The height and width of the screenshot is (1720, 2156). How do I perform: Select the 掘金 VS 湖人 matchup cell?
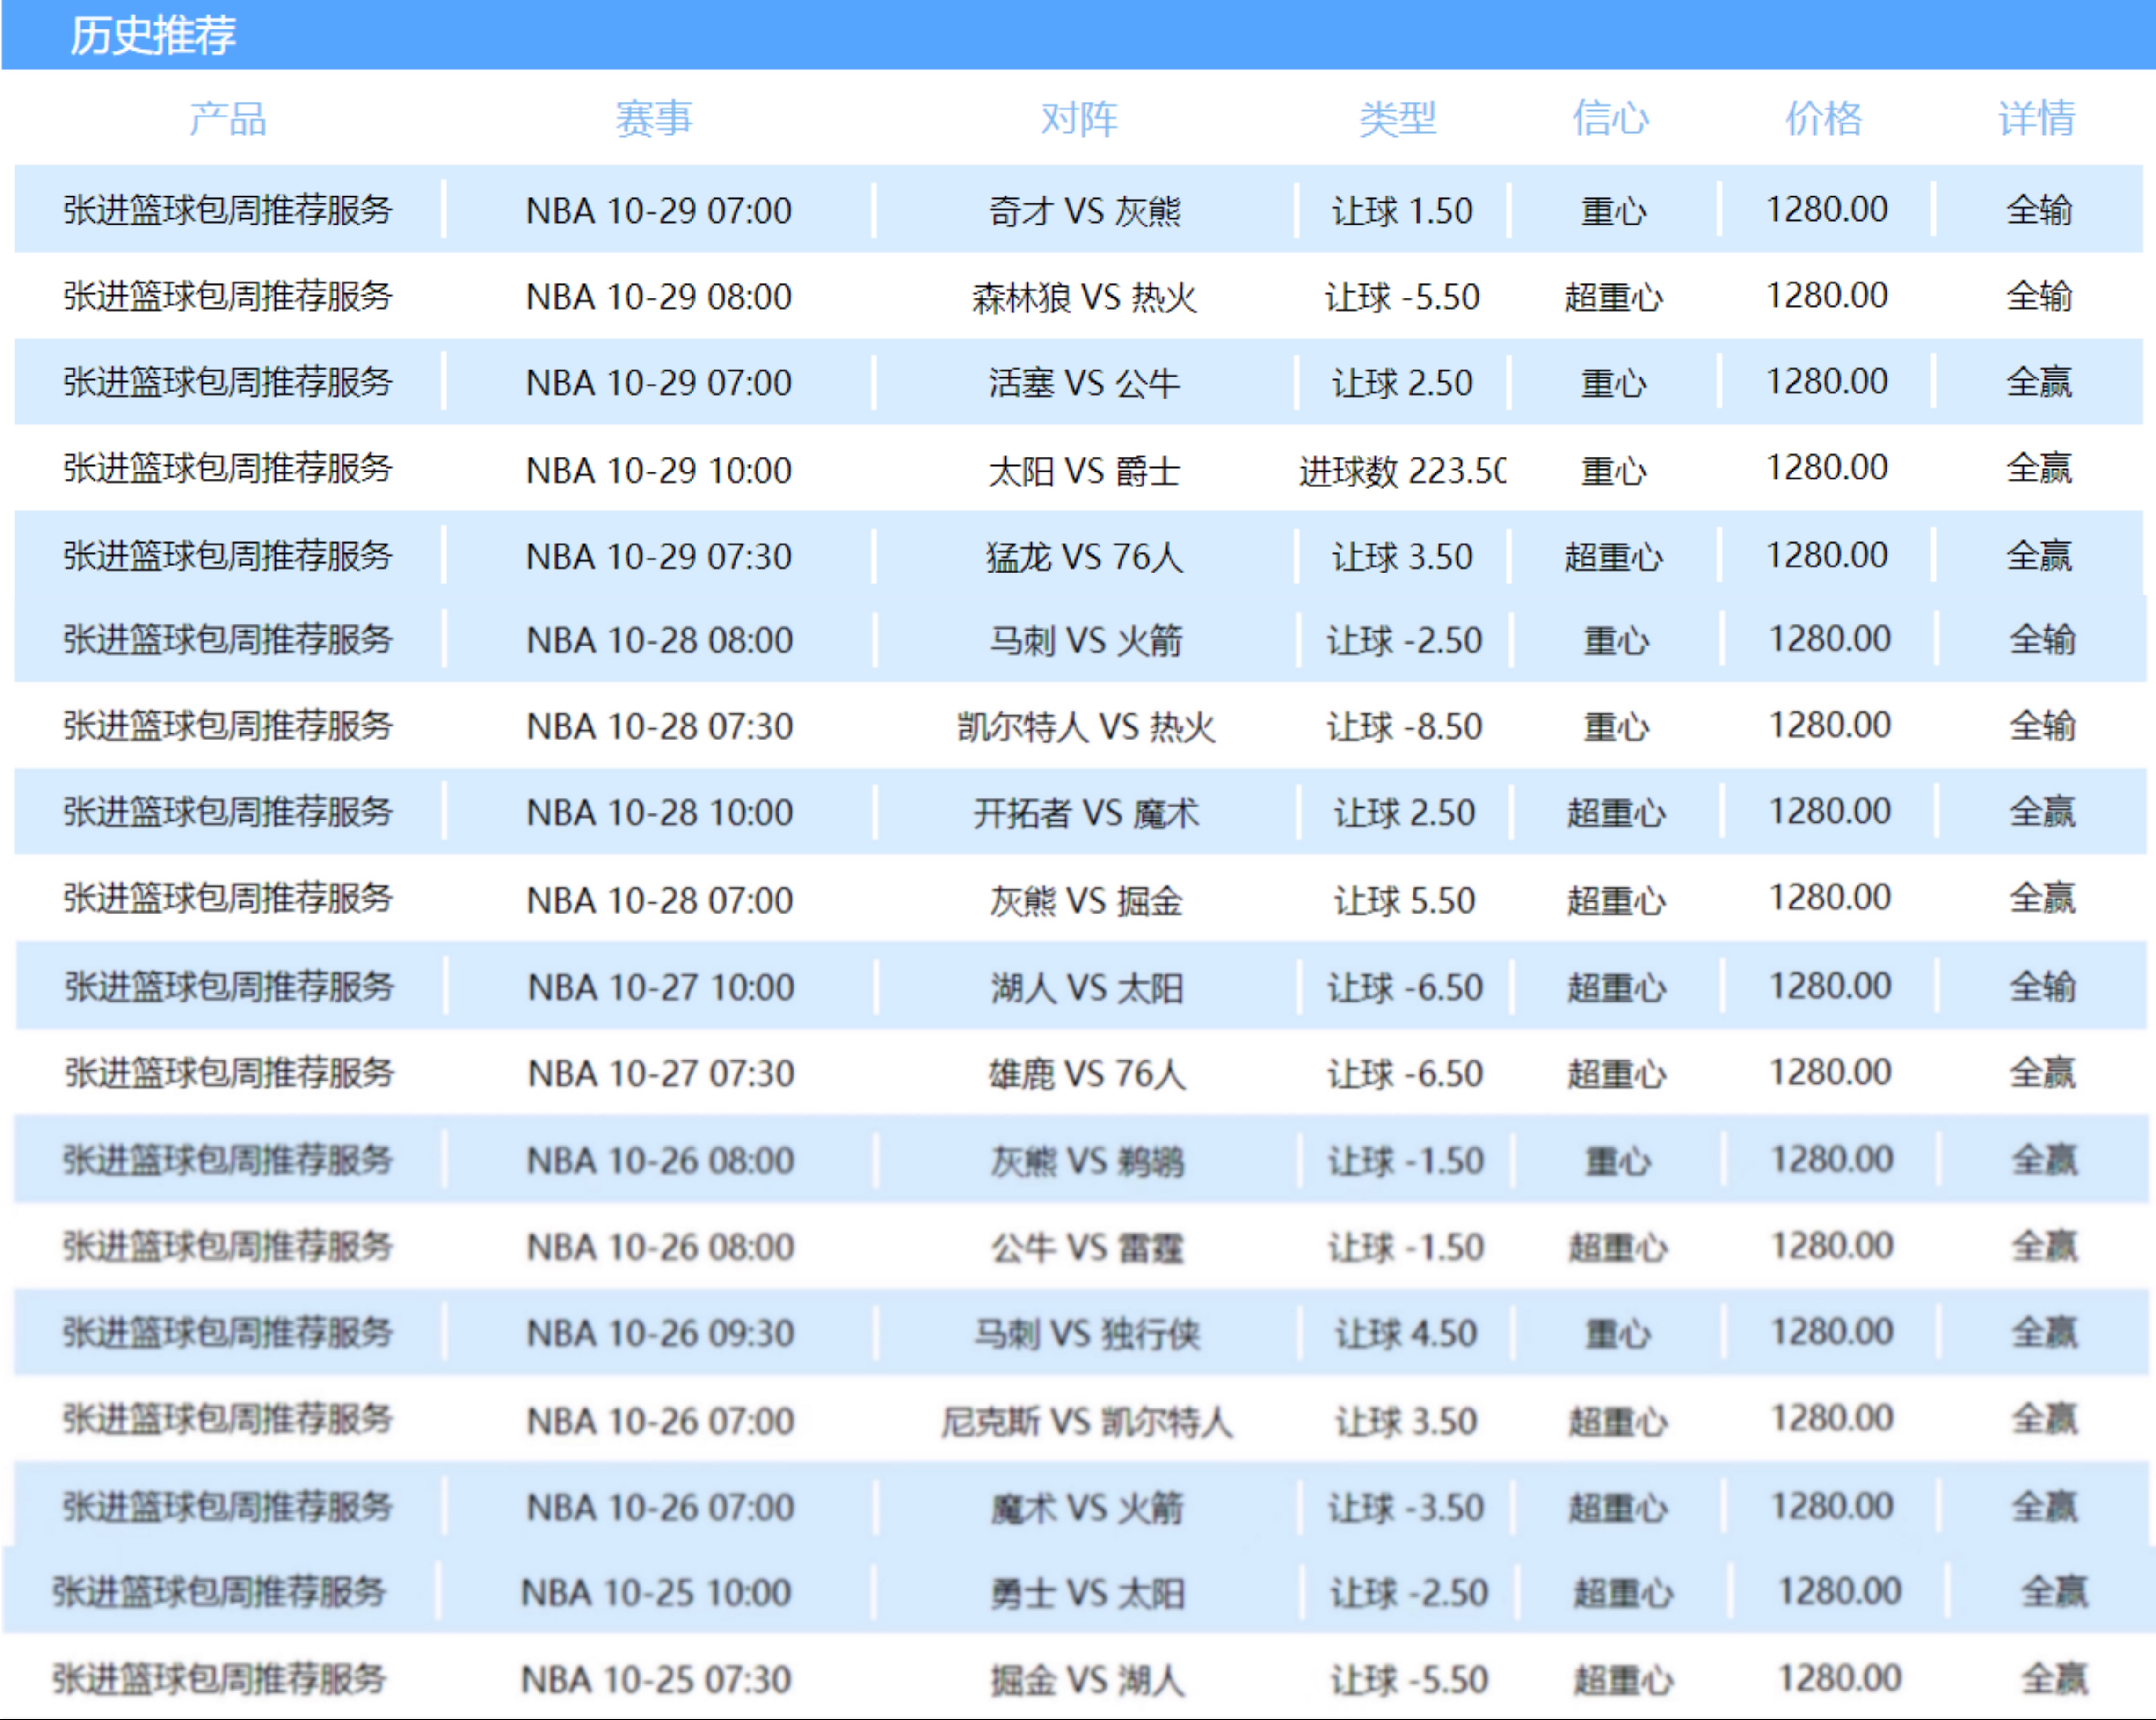tap(1087, 1680)
